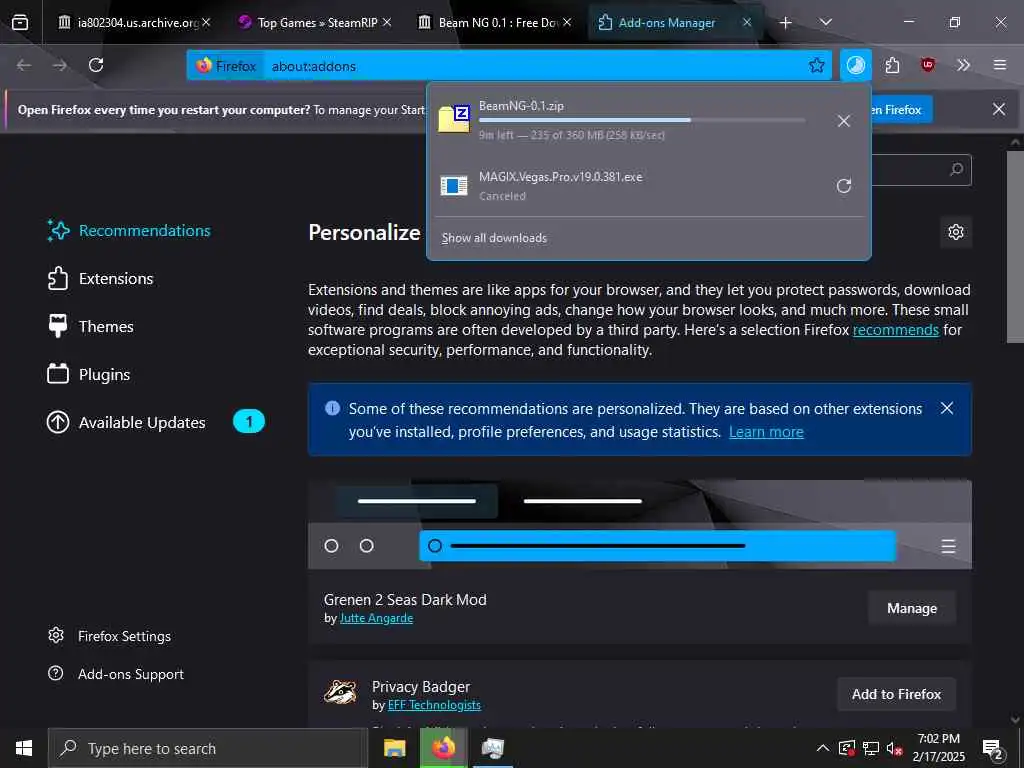Click Grenen 2 Seas theme preview

(x=639, y=524)
